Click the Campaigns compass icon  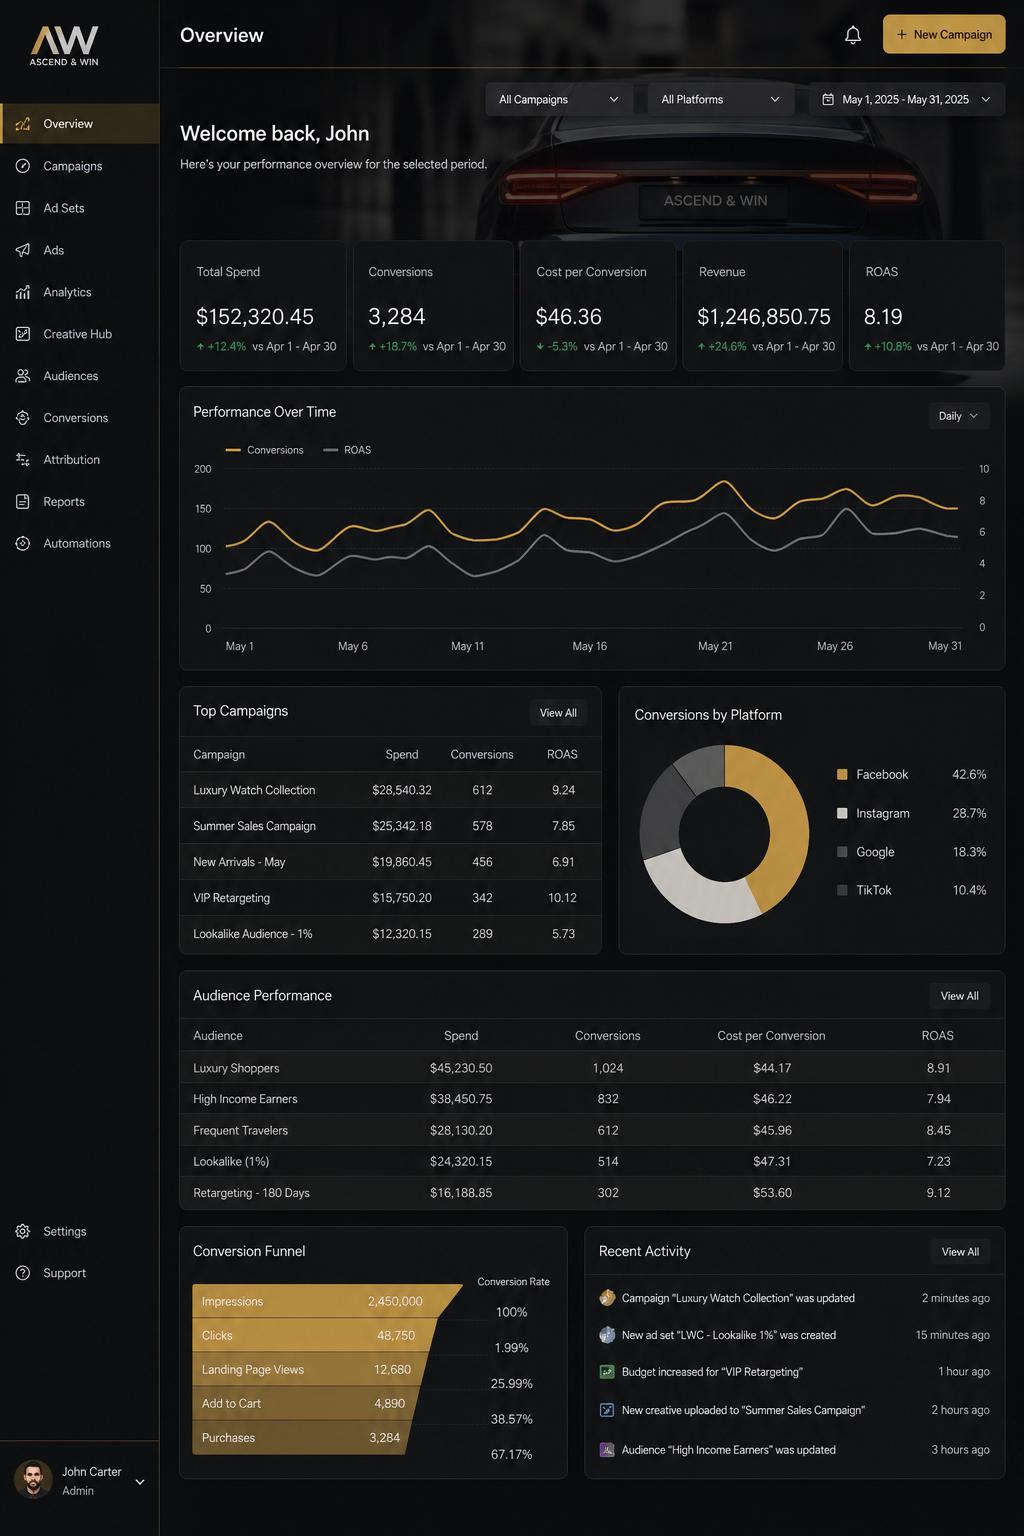tap(23, 166)
